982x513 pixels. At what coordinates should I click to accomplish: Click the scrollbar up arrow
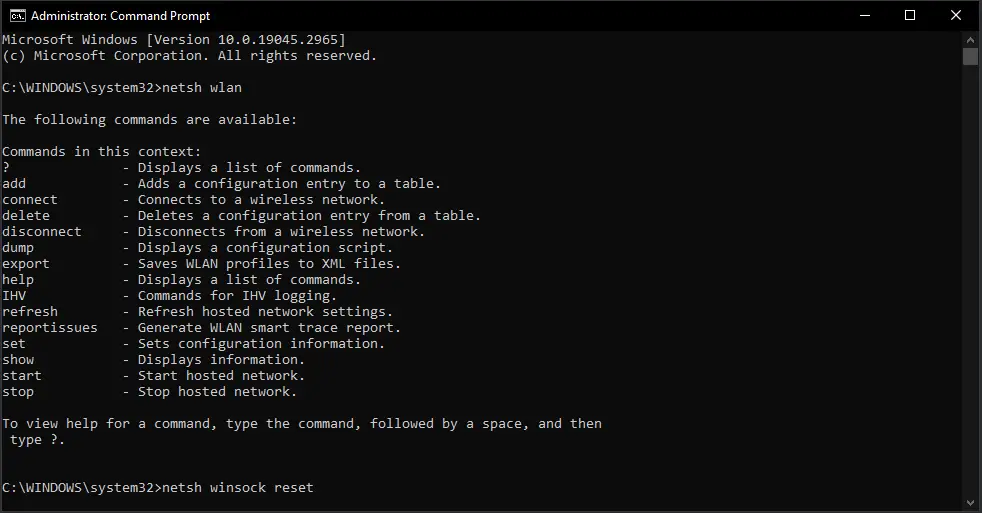[971, 39]
